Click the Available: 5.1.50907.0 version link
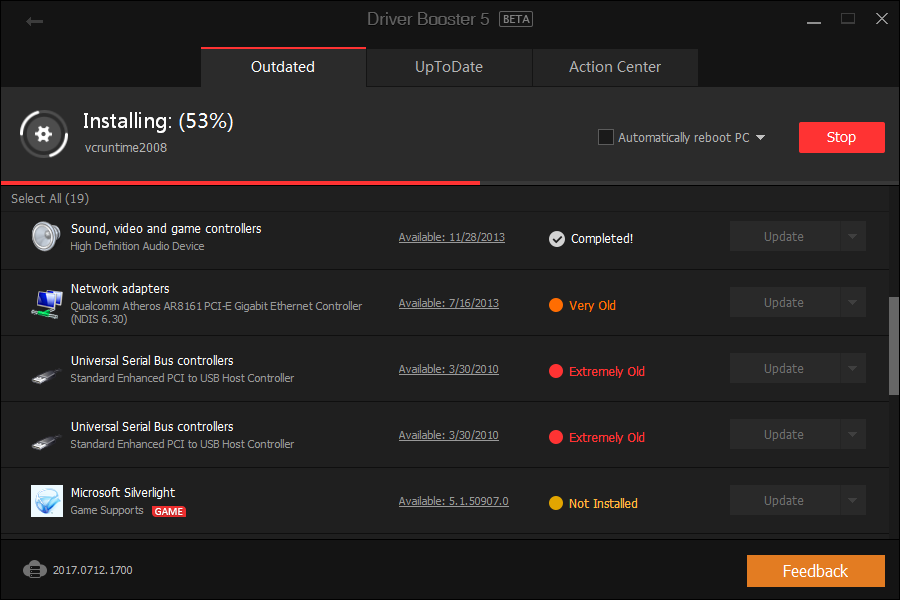The width and height of the screenshot is (900, 600). click(x=453, y=501)
